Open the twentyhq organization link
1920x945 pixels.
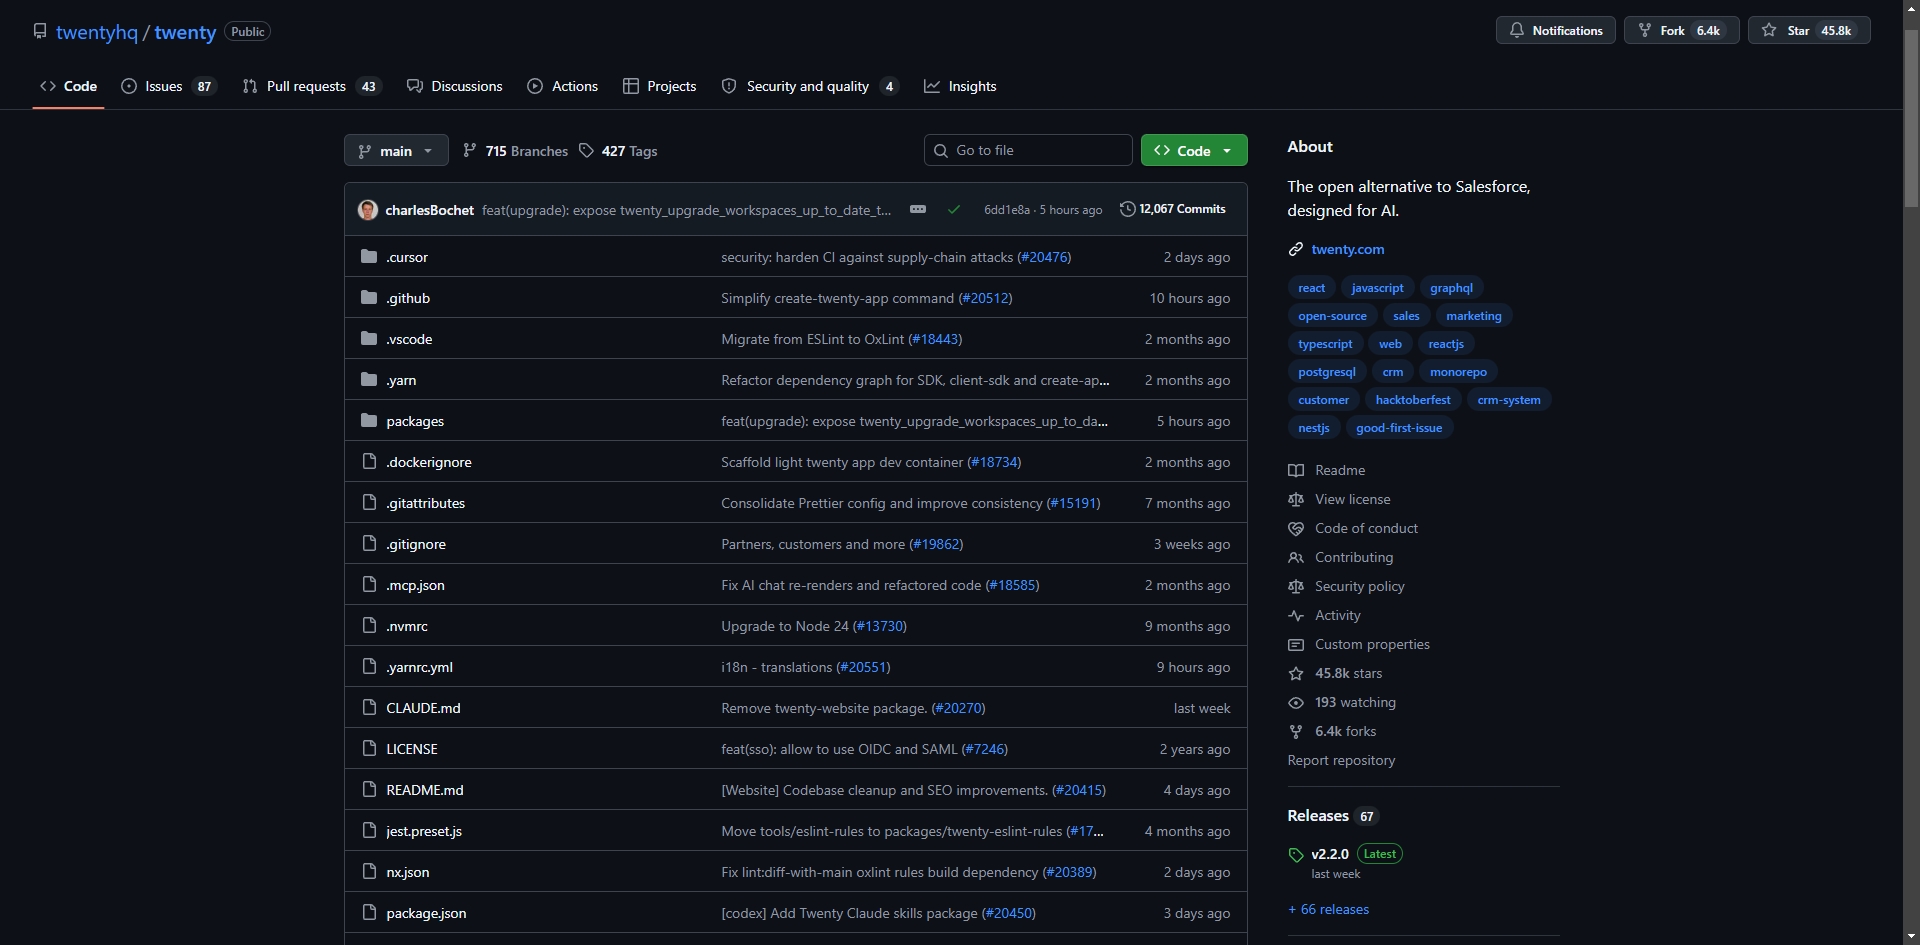click(97, 32)
